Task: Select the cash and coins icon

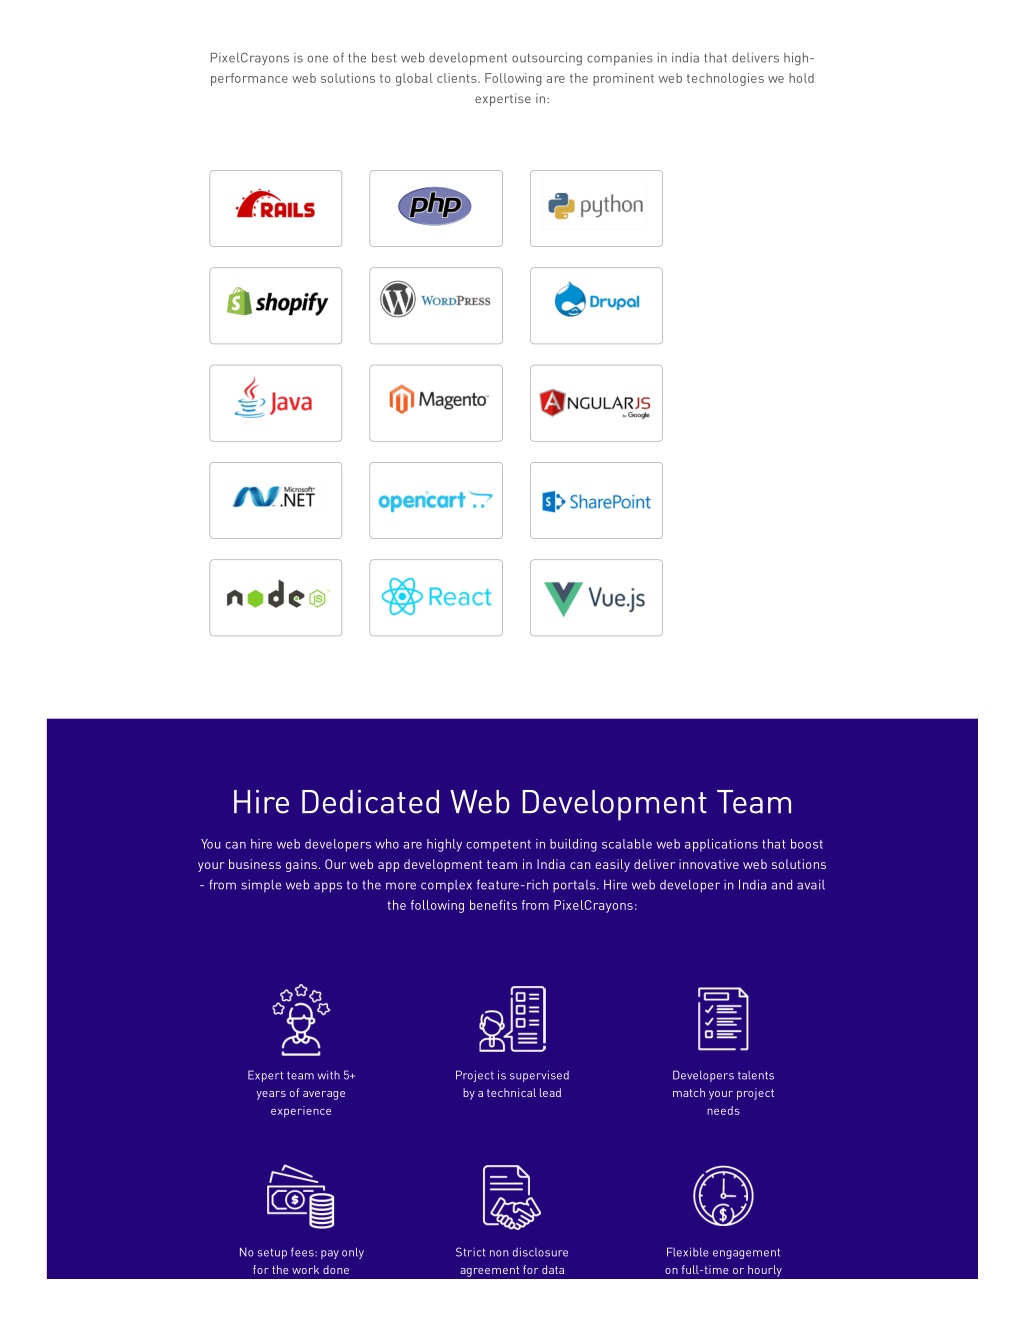Action: [301, 1196]
